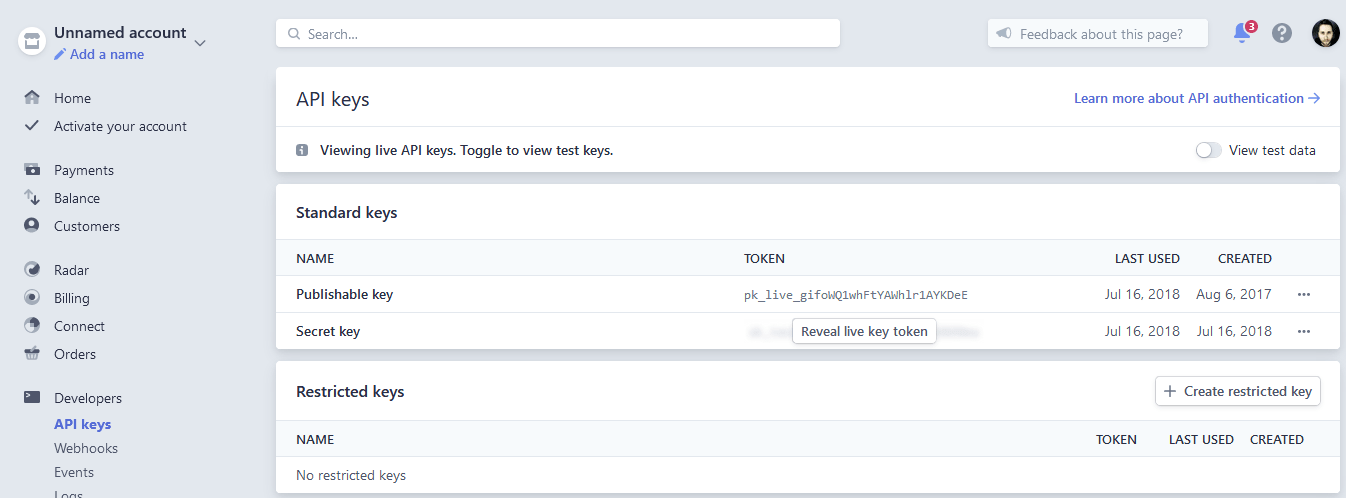
Task: Click the Customers person icon
Action: 32,226
